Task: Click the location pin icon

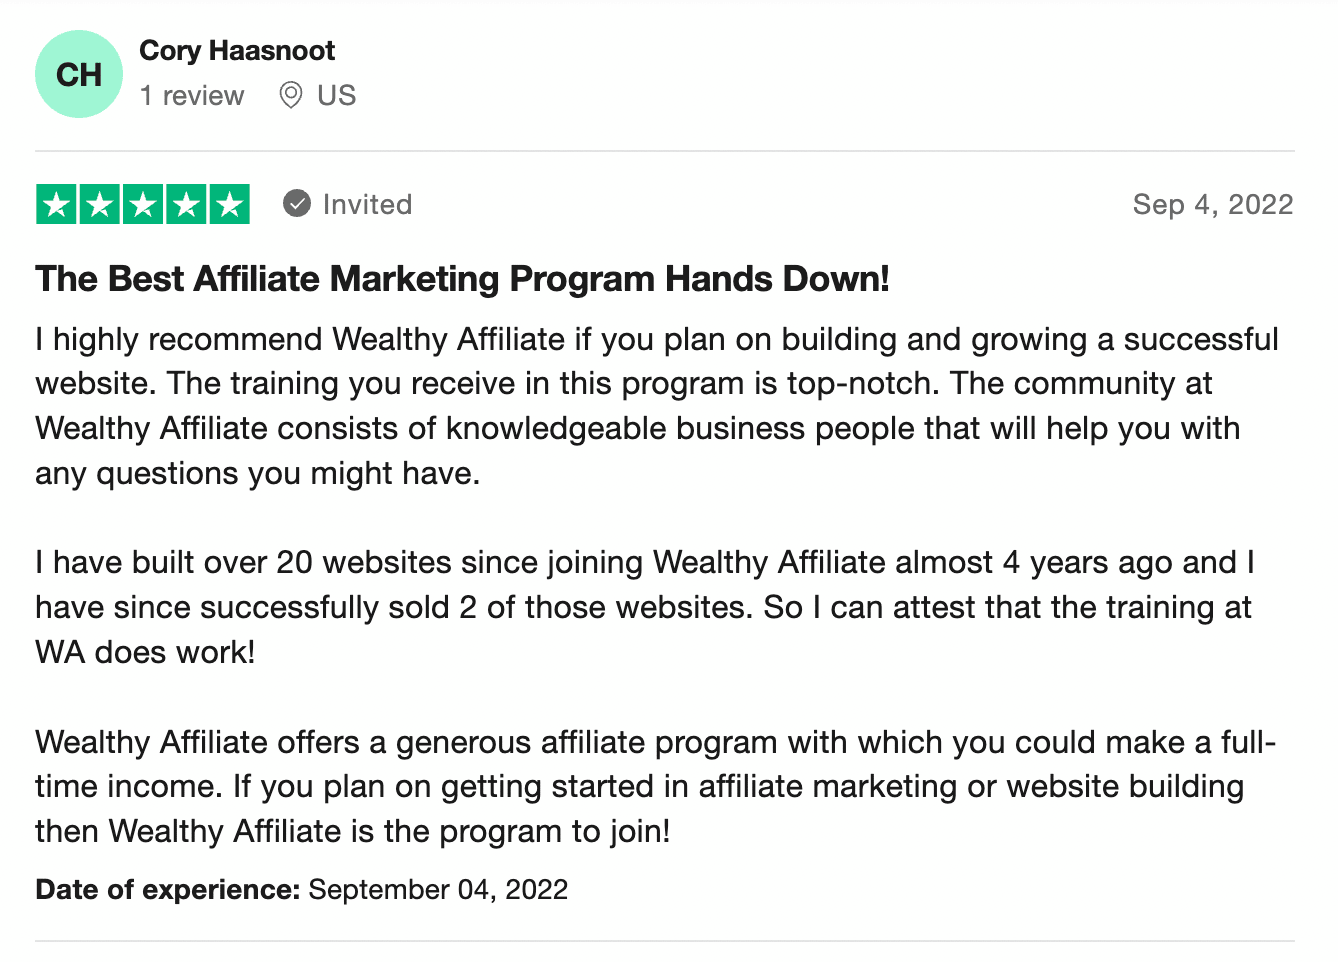Action: click(x=291, y=96)
